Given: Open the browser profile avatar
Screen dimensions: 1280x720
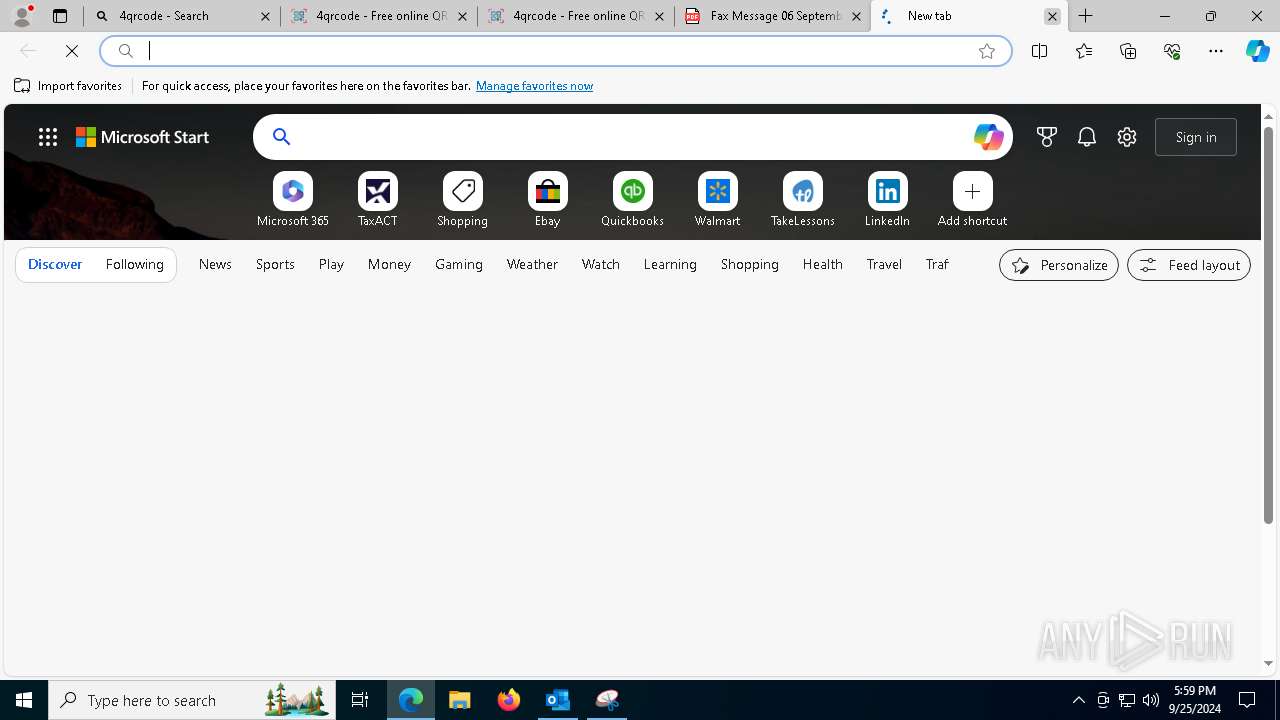Looking at the screenshot, I should [22, 16].
